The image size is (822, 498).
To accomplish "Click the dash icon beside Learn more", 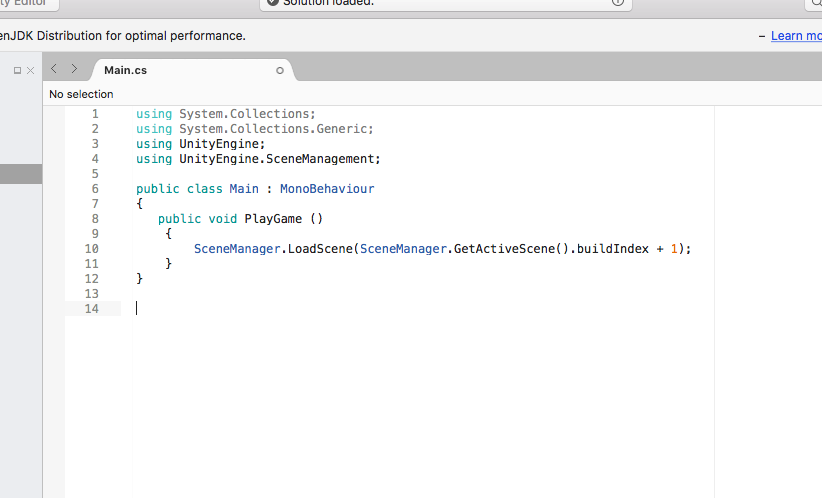I will click(762, 36).
